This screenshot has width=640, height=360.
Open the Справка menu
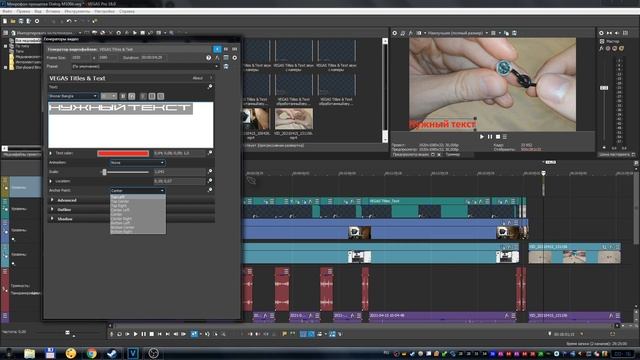tap(127, 11)
